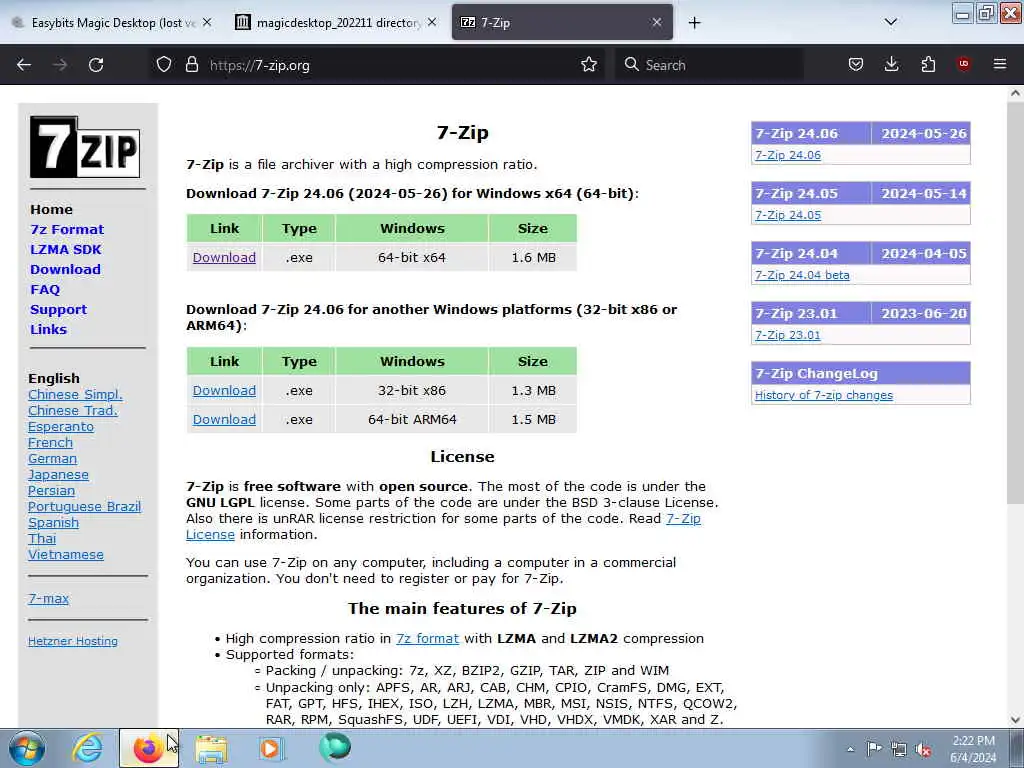
Task: Open the 7z format link
Action: pyautogui.click(x=427, y=639)
